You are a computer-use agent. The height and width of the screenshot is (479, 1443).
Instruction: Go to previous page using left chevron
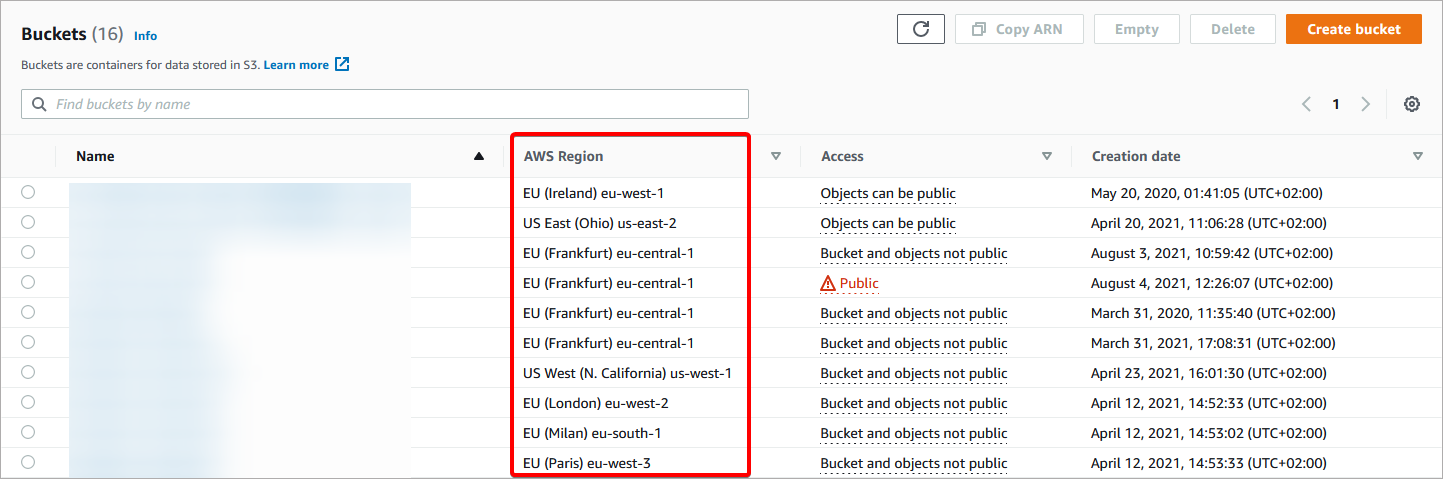(1306, 104)
